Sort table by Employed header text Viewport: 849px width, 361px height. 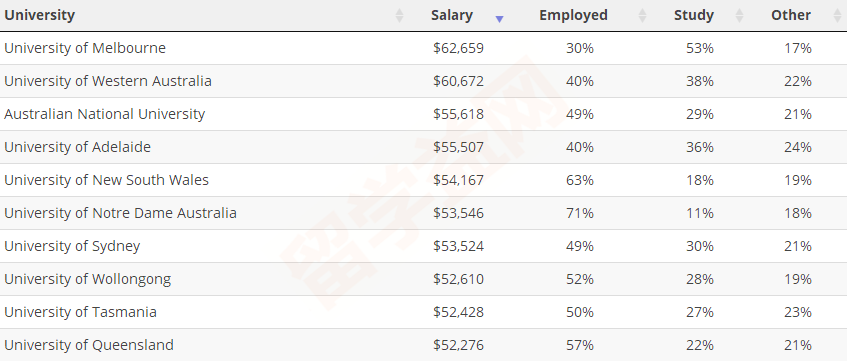[x=573, y=15]
